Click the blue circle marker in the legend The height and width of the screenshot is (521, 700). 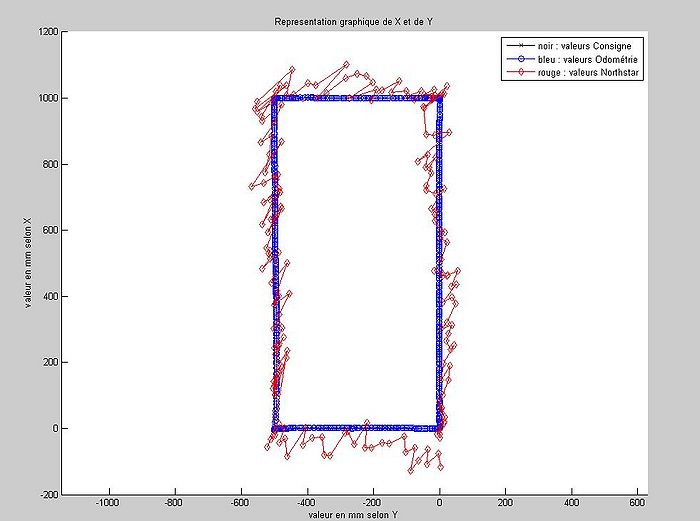(518, 58)
